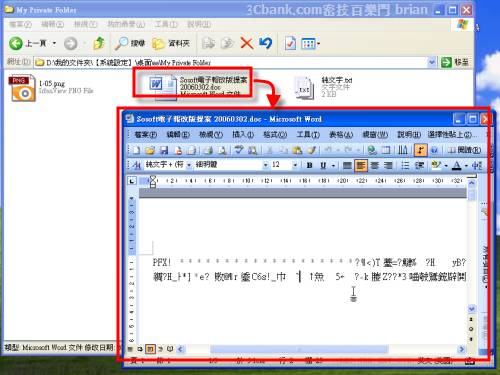Screen dimensions: 500x375
Task: Open the Explorer address bar dropdown
Action: (432, 62)
